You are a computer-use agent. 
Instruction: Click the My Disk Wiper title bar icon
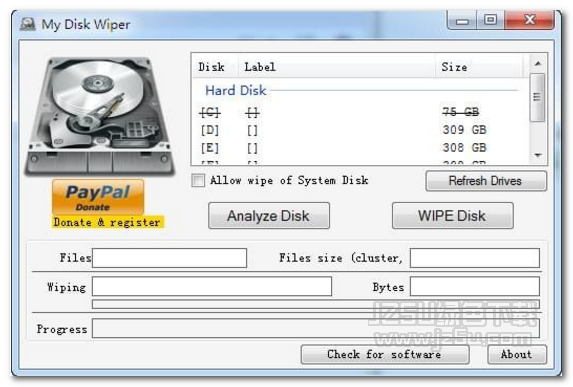pos(27,24)
